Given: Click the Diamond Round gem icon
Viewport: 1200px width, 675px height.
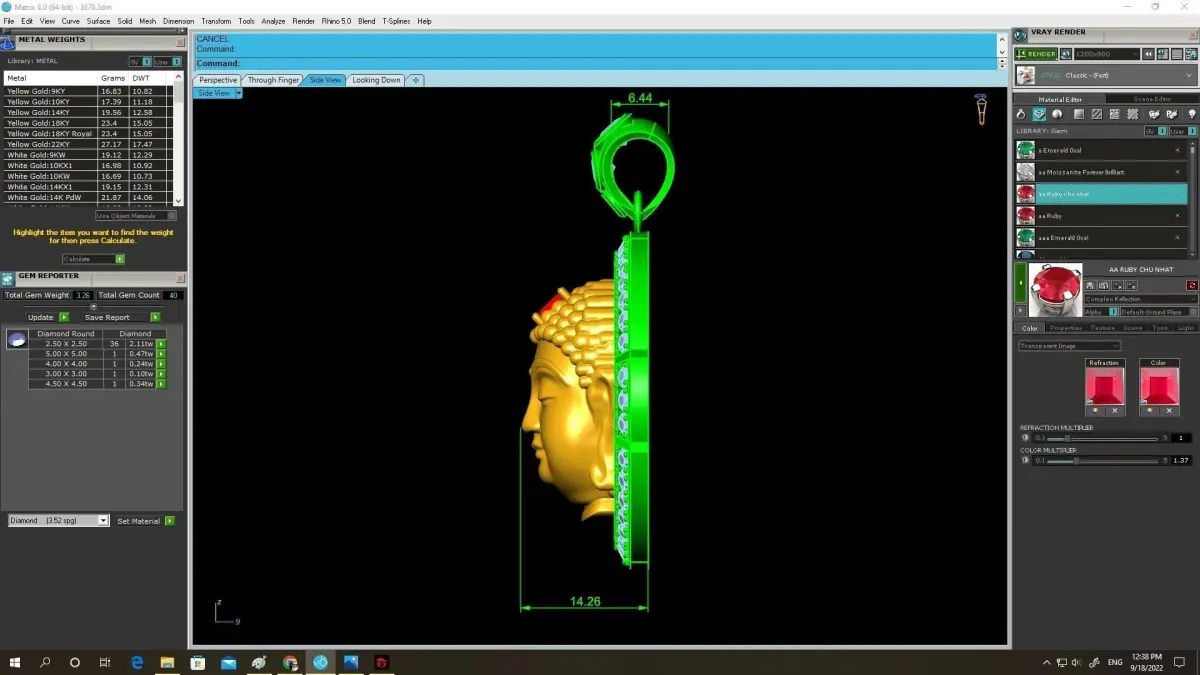Looking at the screenshot, I should pyautogui.click(x=16, y=340).
